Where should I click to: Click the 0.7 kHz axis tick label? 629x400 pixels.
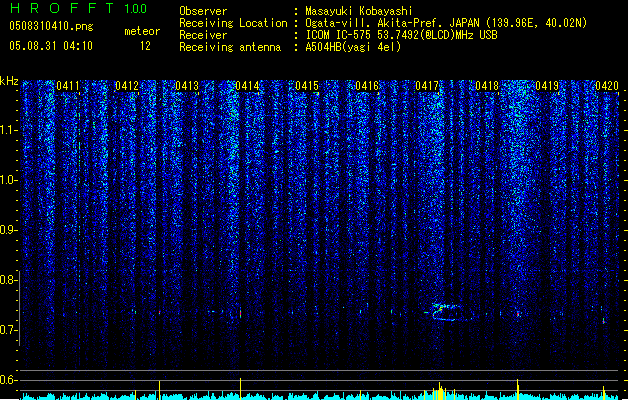pos(8,330)
